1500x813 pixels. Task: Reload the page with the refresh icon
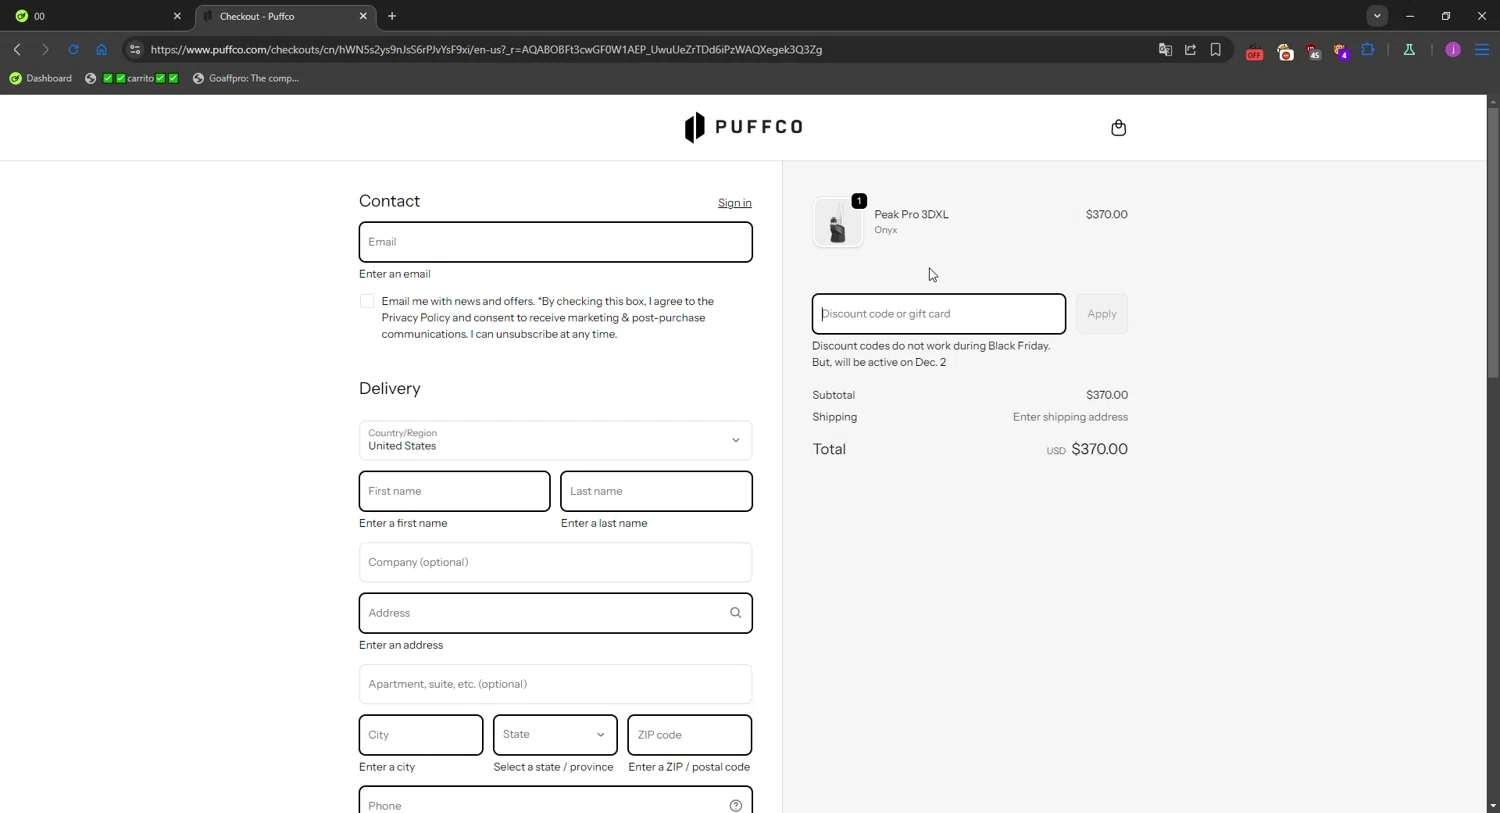click(x=73, y=49)
